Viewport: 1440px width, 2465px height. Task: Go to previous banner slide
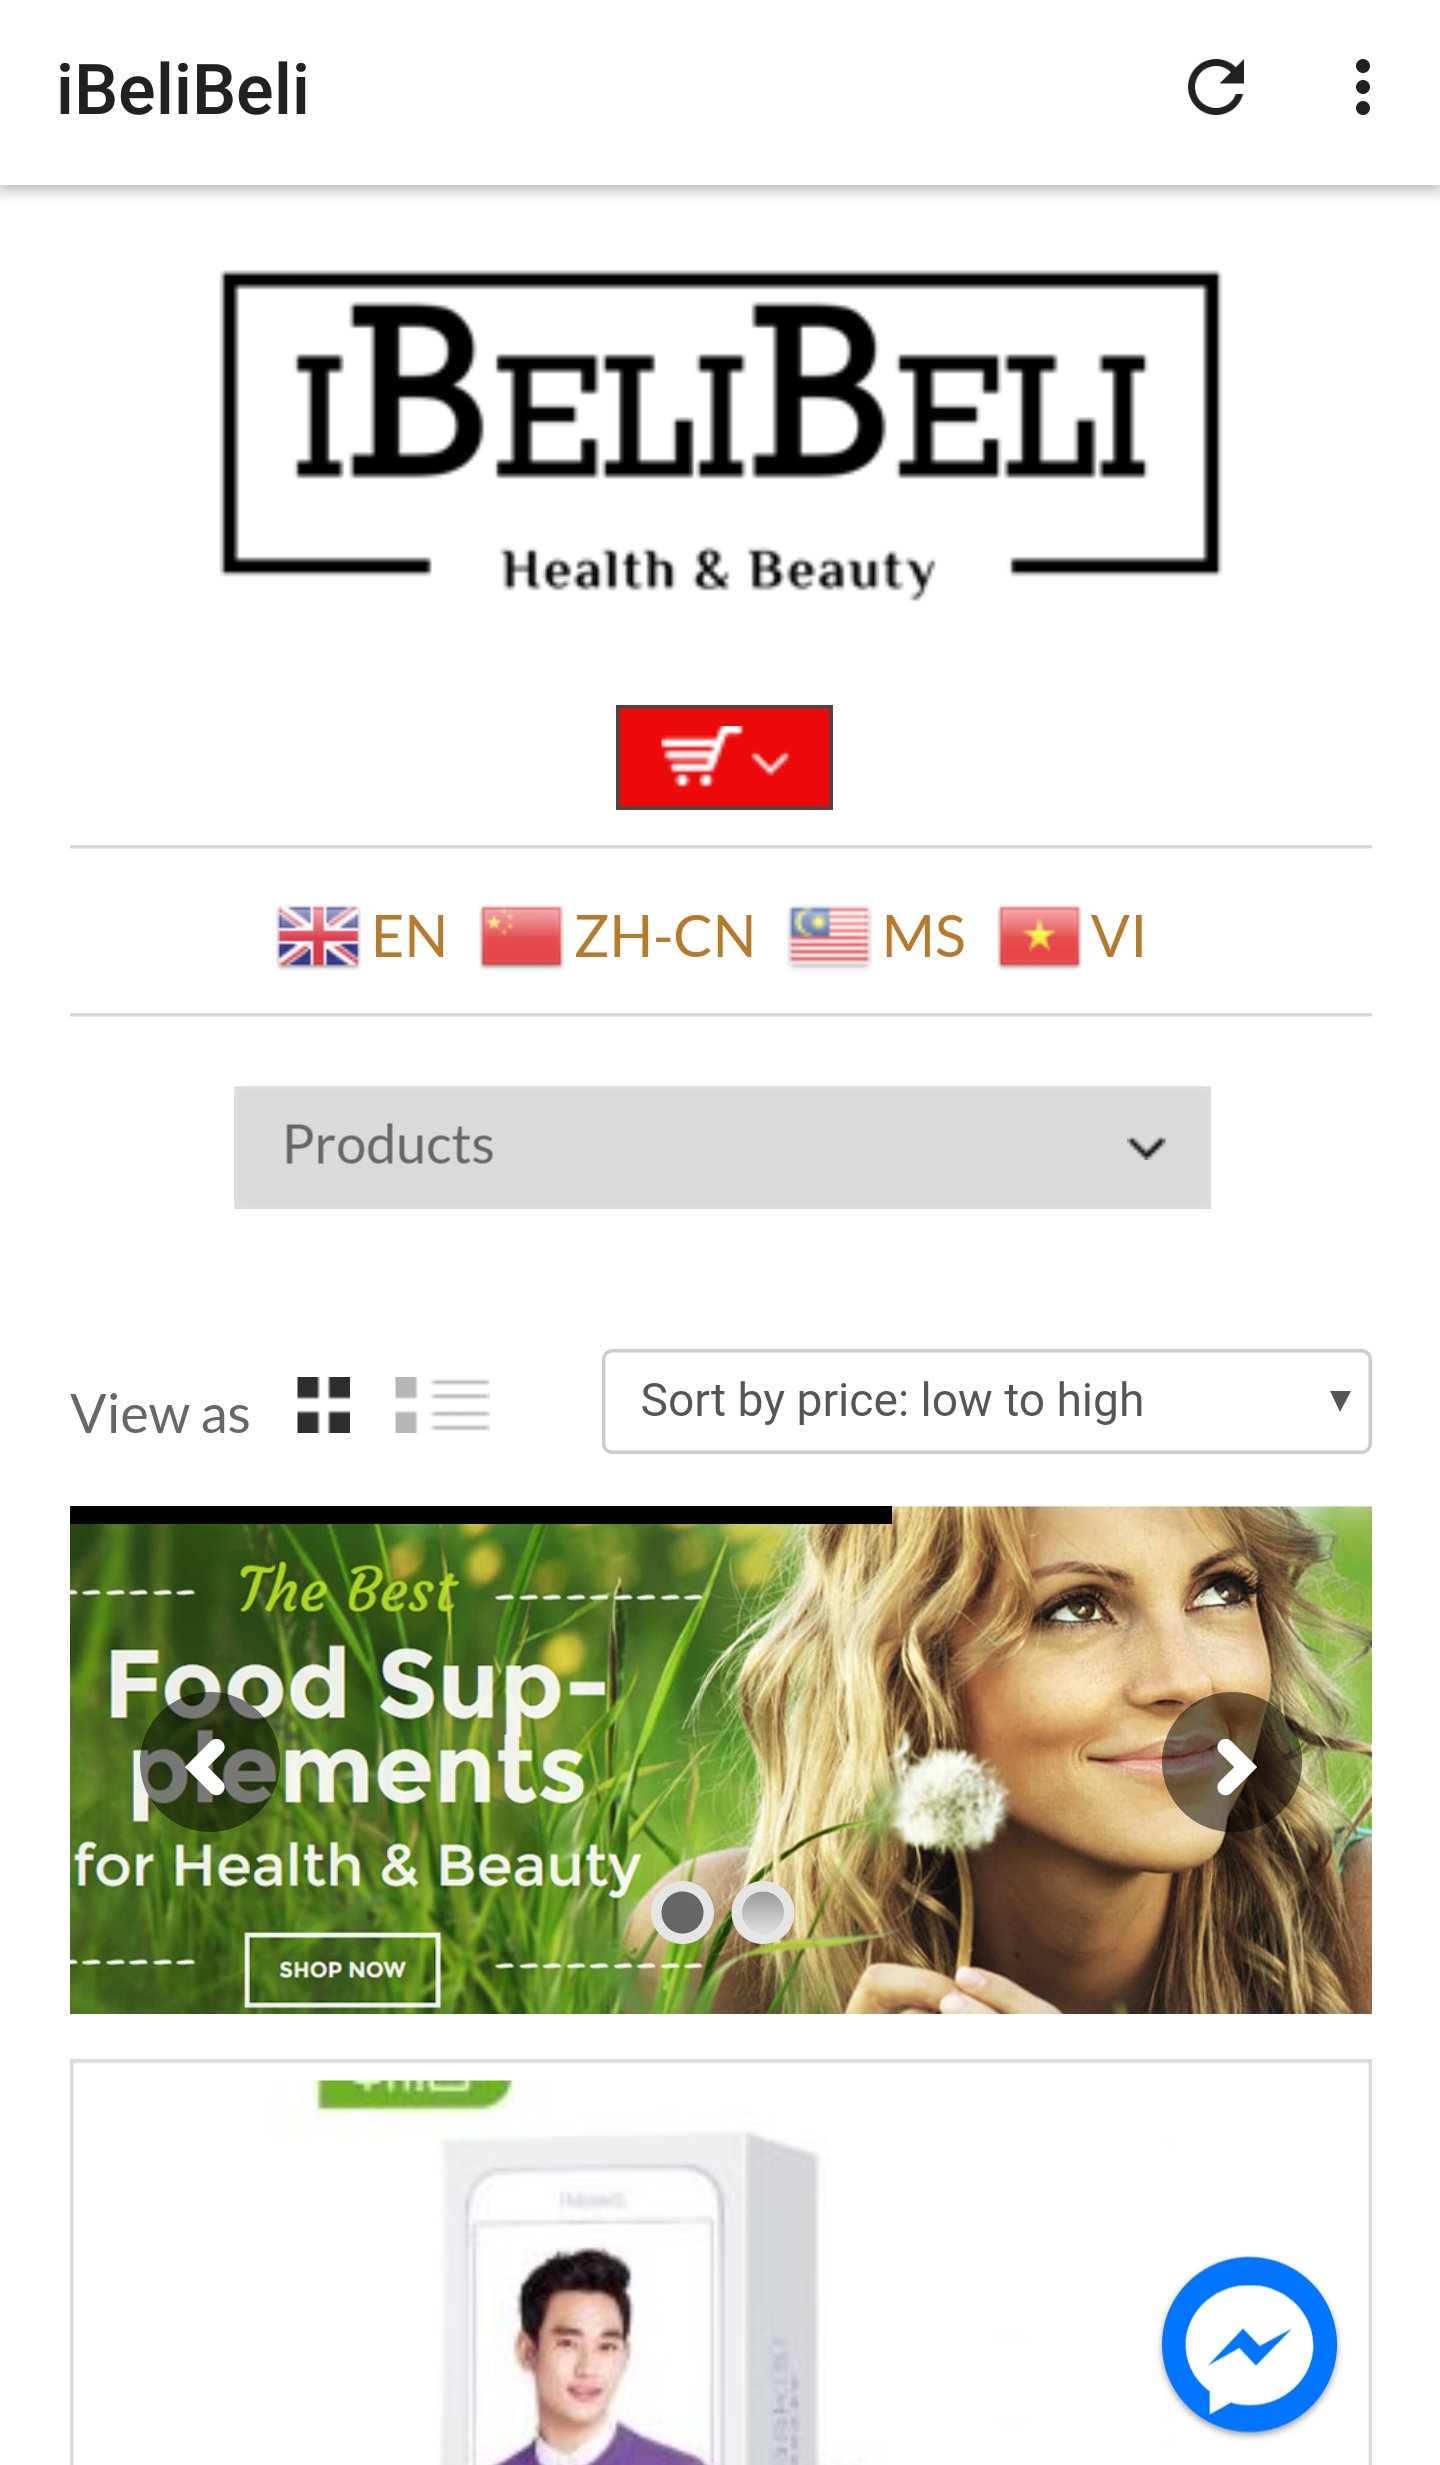(x=209, y=1762)
